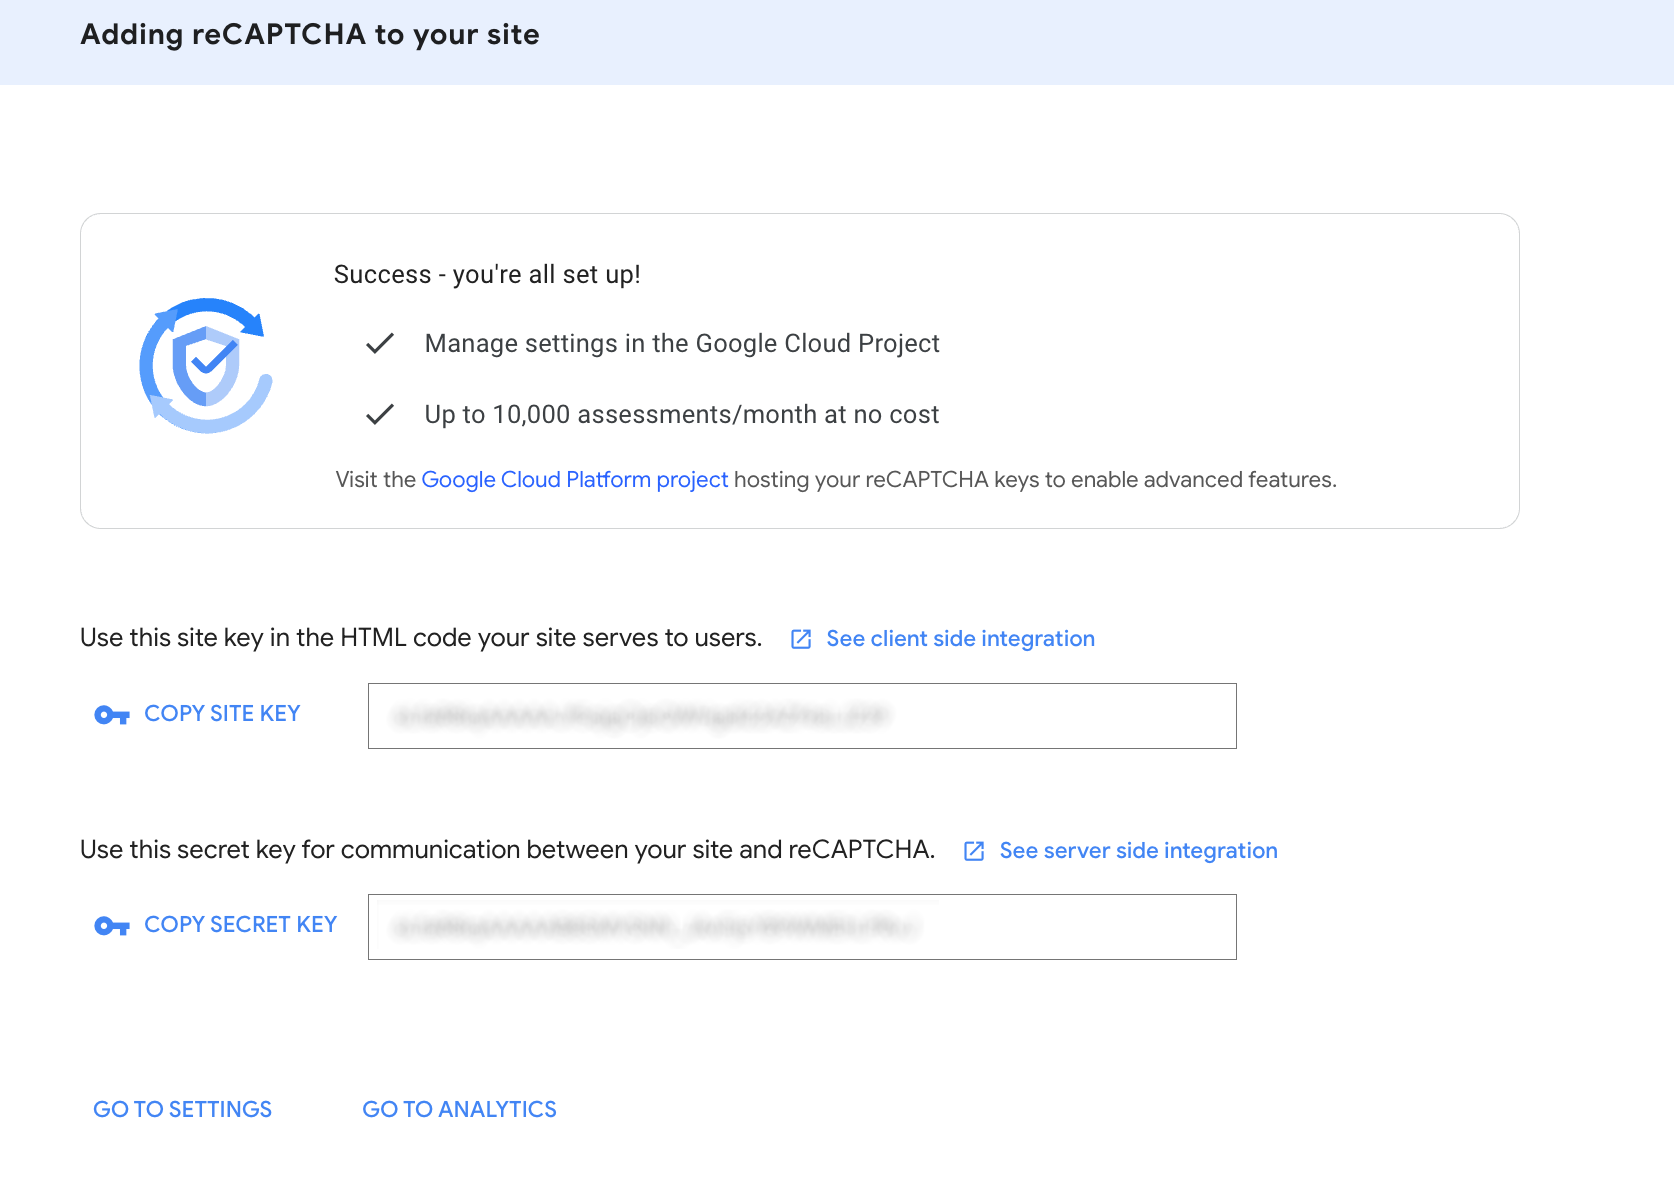The image size is (1674, 1190).
Task: Click the key icon beside COPY SITE KEY
Action: coord(112,715)
